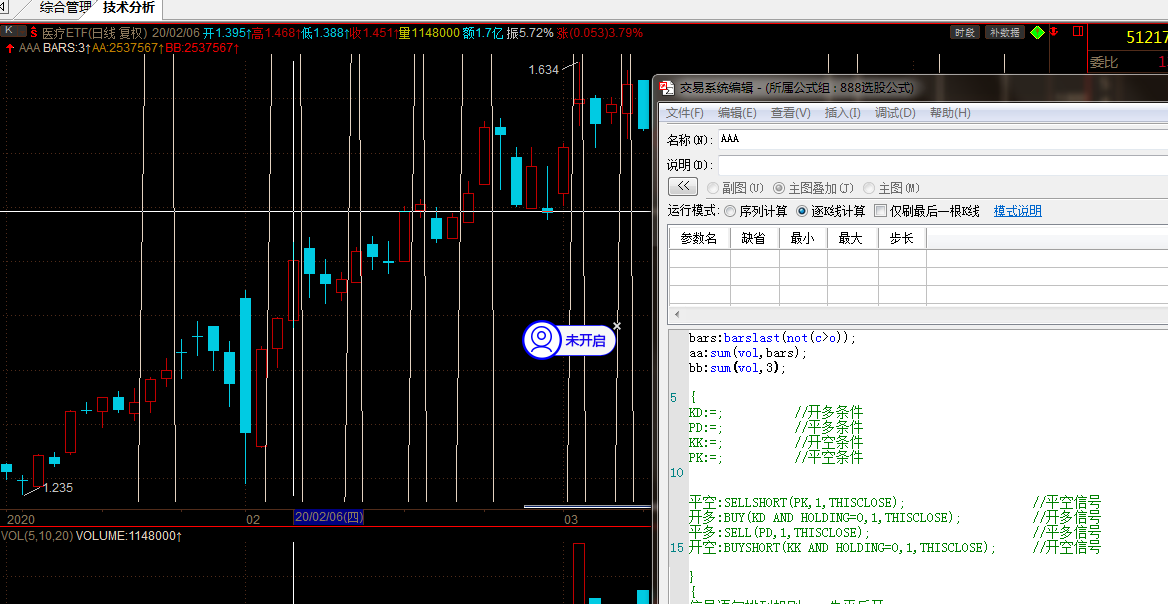This screenshot has height=604, width=1168.
Task: Click the tab scroll-left arrow
Action: tap(4, 7)
